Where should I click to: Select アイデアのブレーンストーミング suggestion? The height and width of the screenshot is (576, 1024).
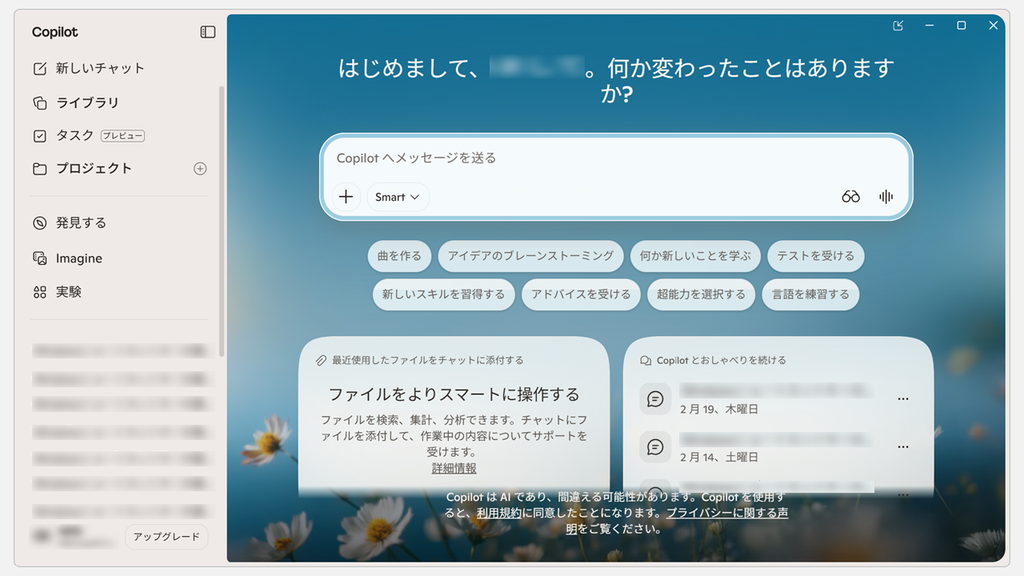(x=531, y=256)
